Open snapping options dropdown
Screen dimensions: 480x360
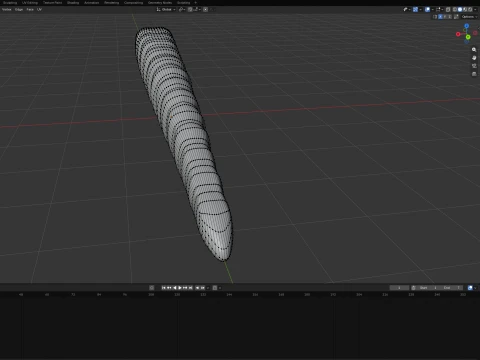click(x=196, y=9)
